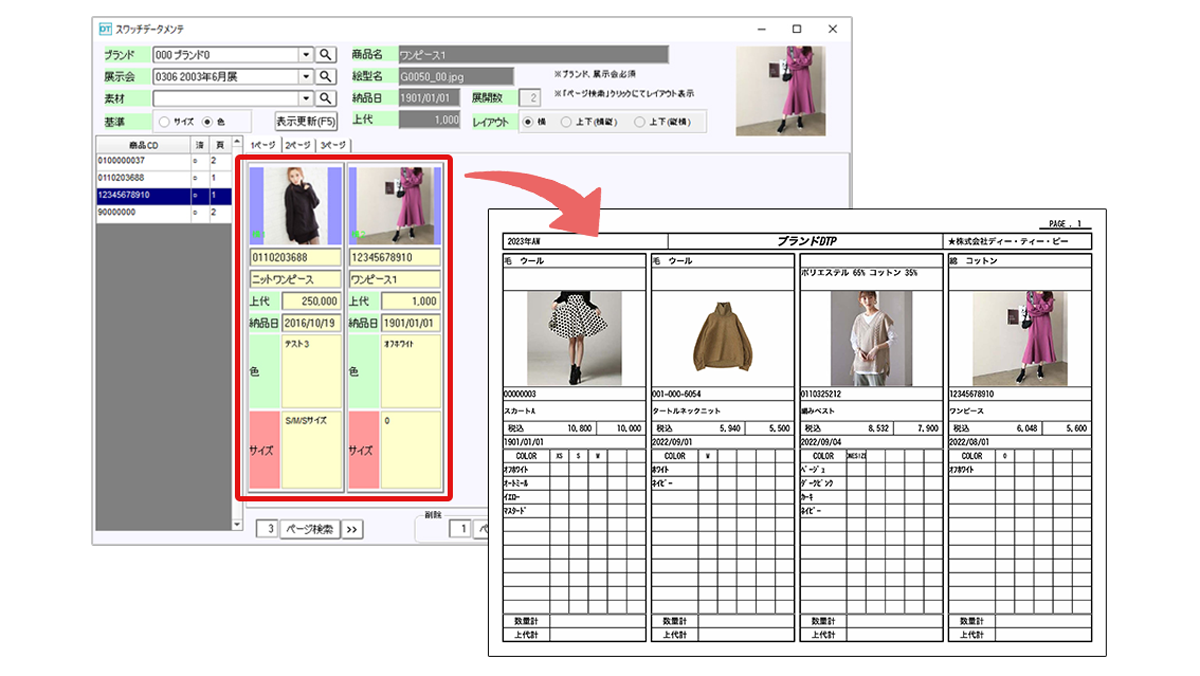Switch to the 3ページ tab

click(334, 145)
